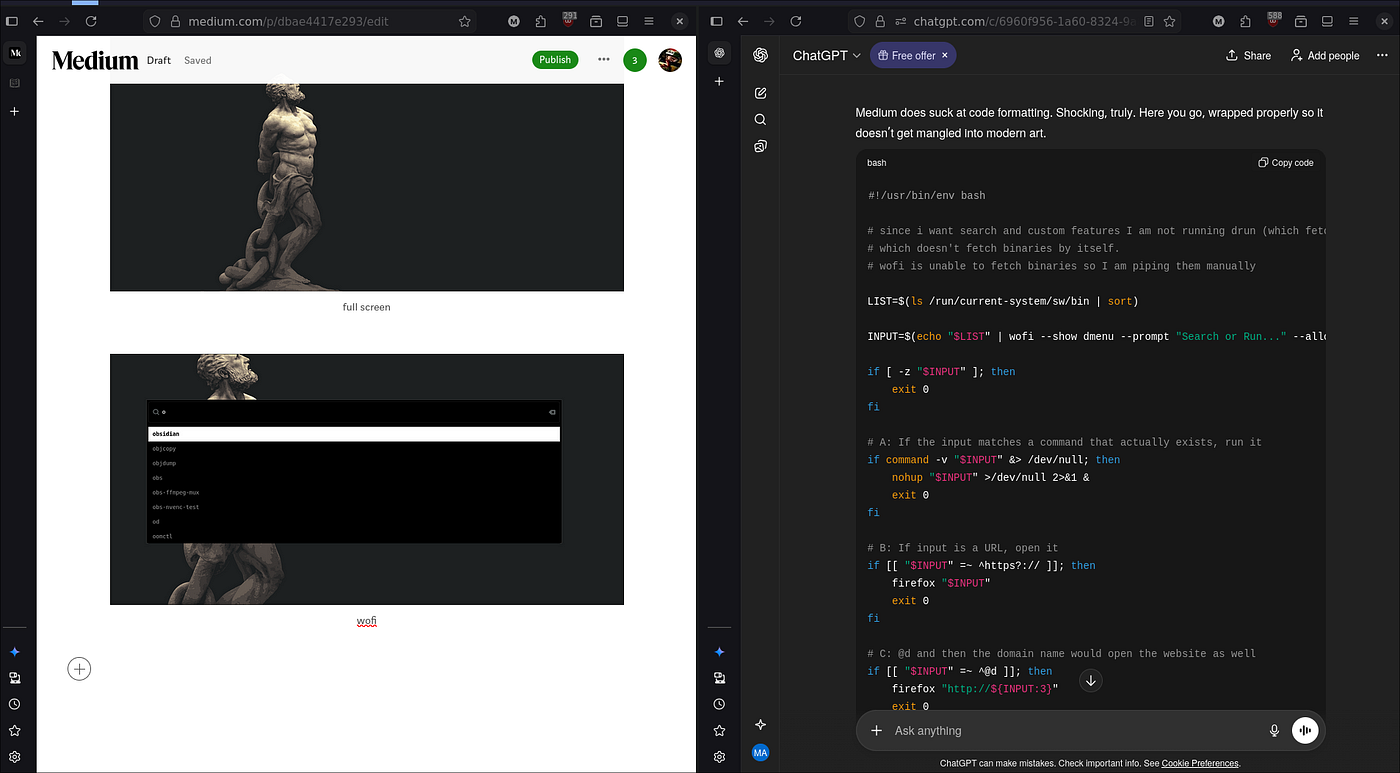1400x773 pixels.
Task: Open a new tab in the Medium window sidebar
Action: [15, 112]
